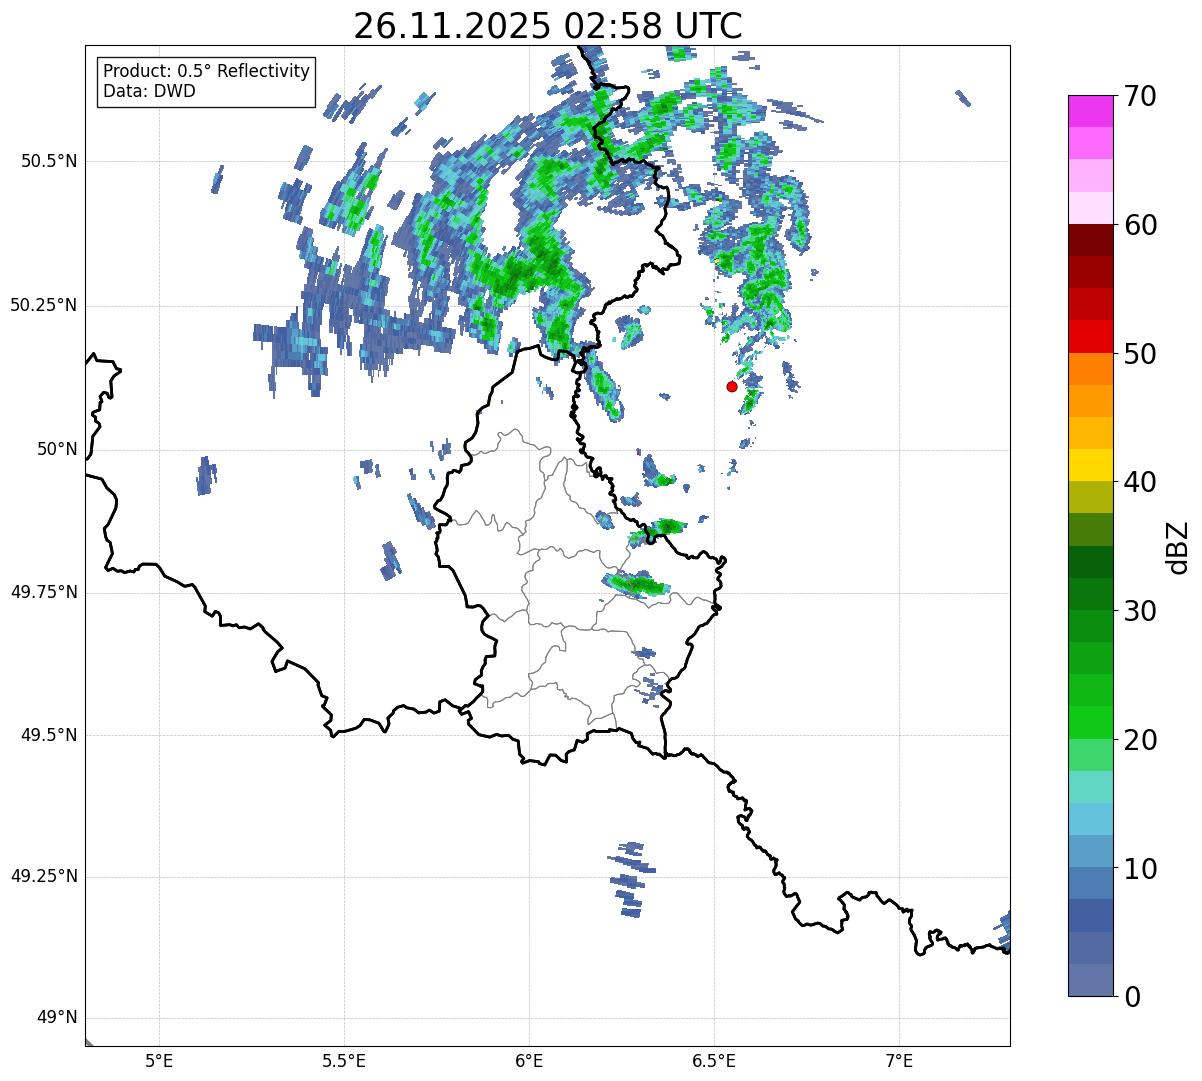Click the 50°N latitude label

57,449
